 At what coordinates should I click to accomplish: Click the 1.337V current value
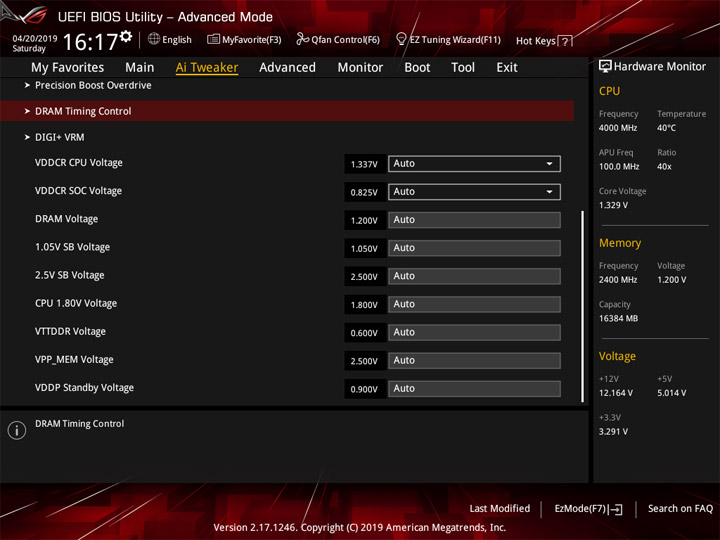364,164
